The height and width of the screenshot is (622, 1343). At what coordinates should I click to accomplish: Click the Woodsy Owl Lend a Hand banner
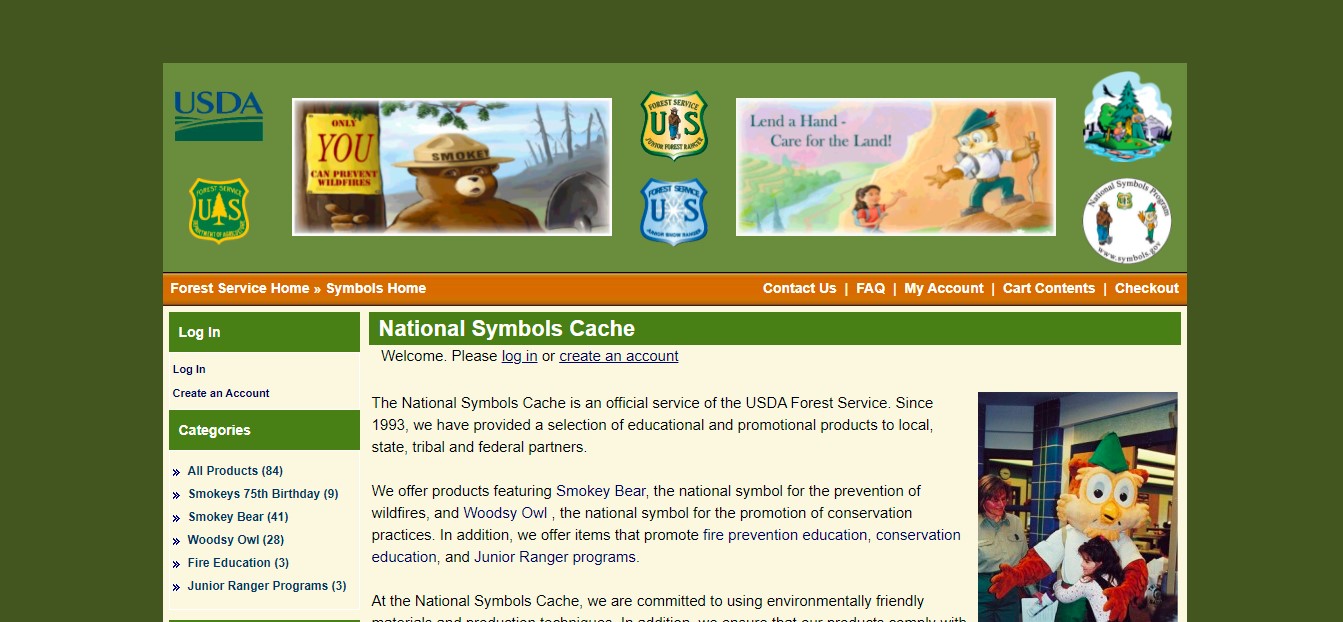[x=896, y=167]
